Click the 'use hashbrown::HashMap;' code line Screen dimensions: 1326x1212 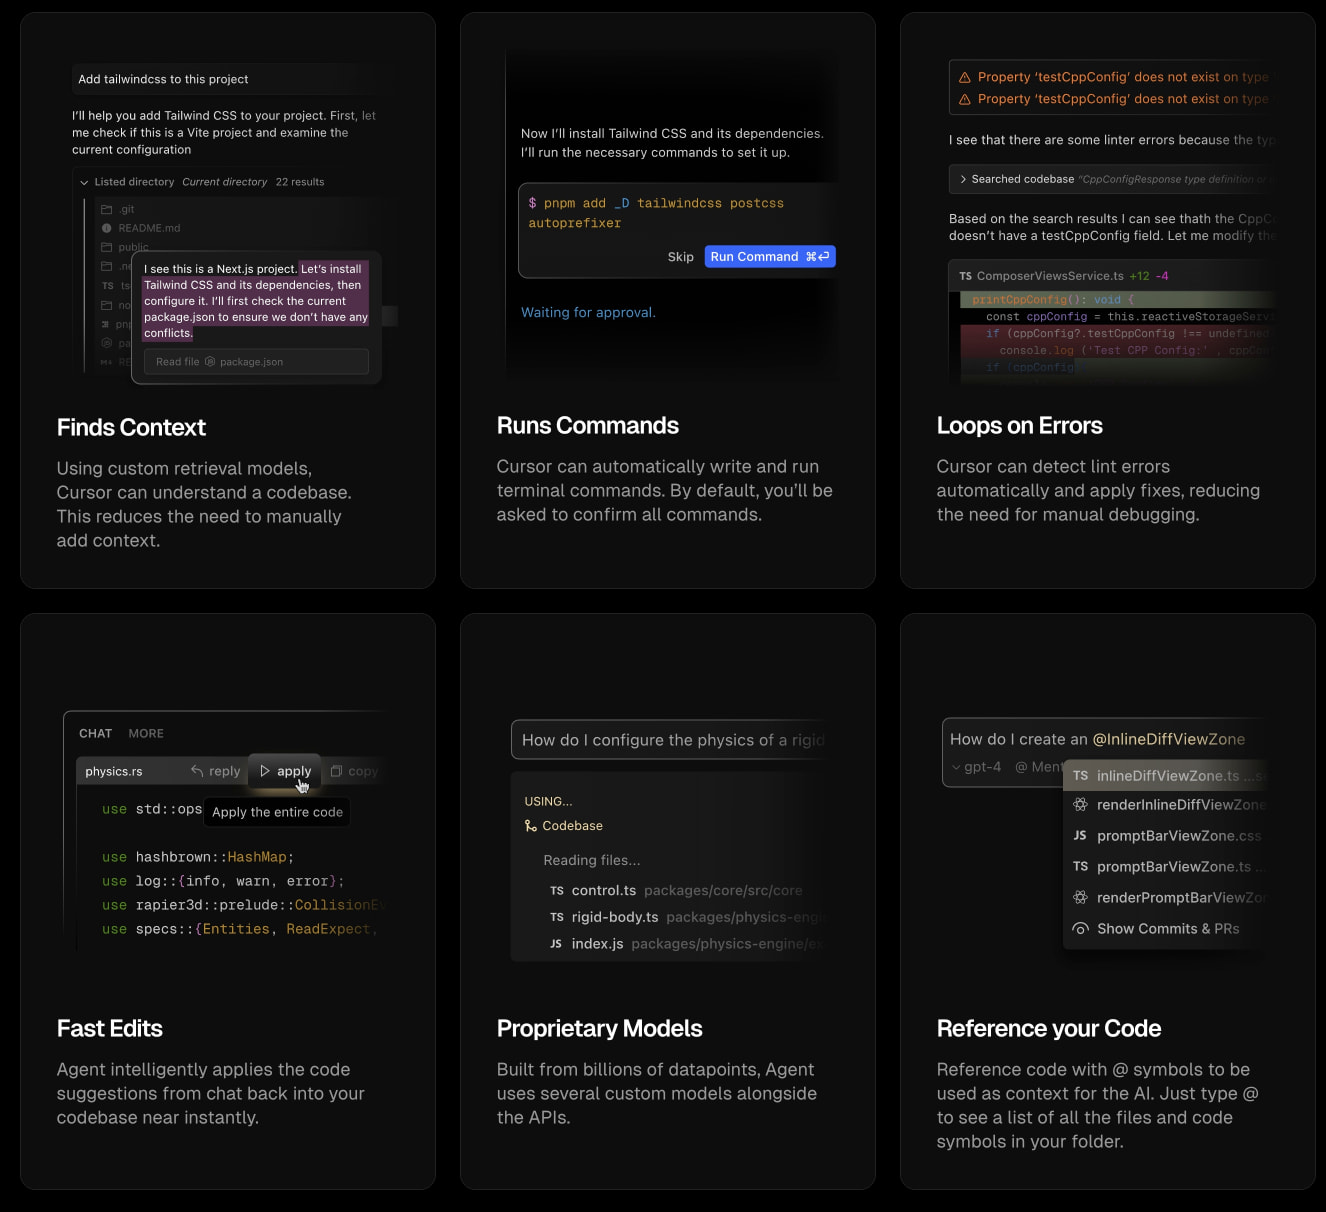198,857
